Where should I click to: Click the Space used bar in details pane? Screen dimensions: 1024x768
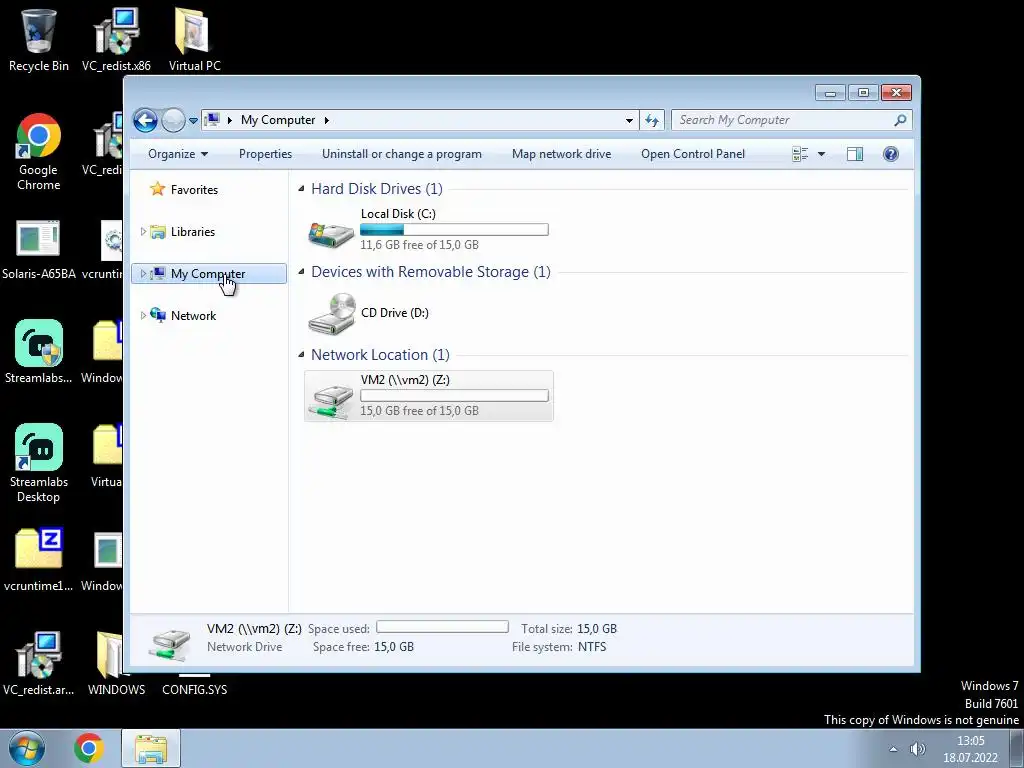(442, 627)
